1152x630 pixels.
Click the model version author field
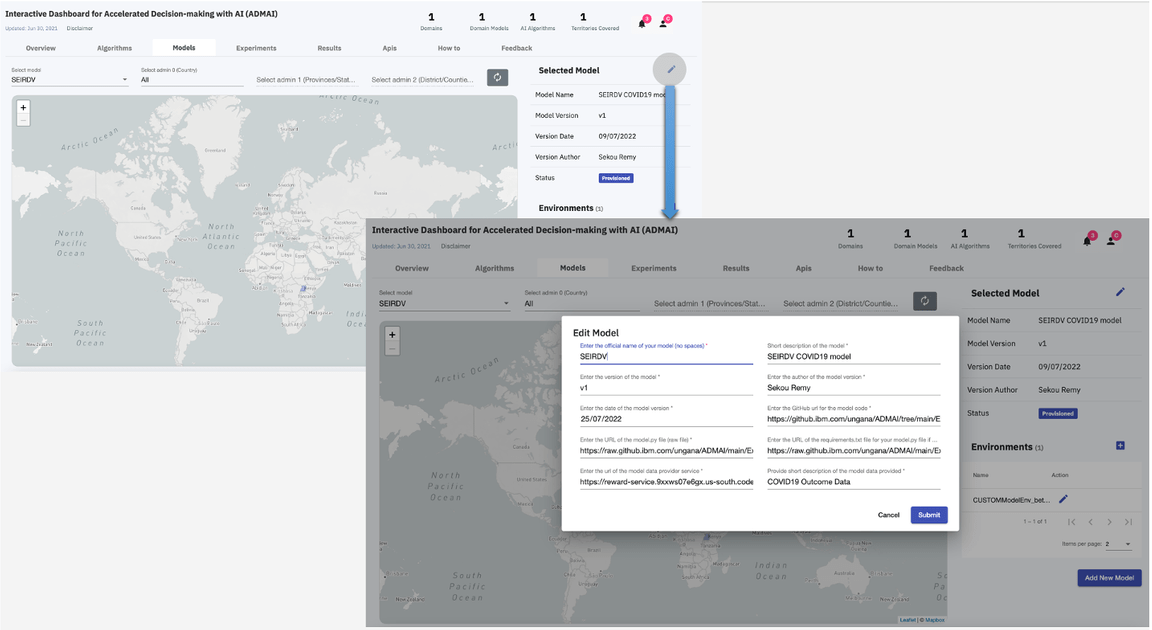(853, 388)
